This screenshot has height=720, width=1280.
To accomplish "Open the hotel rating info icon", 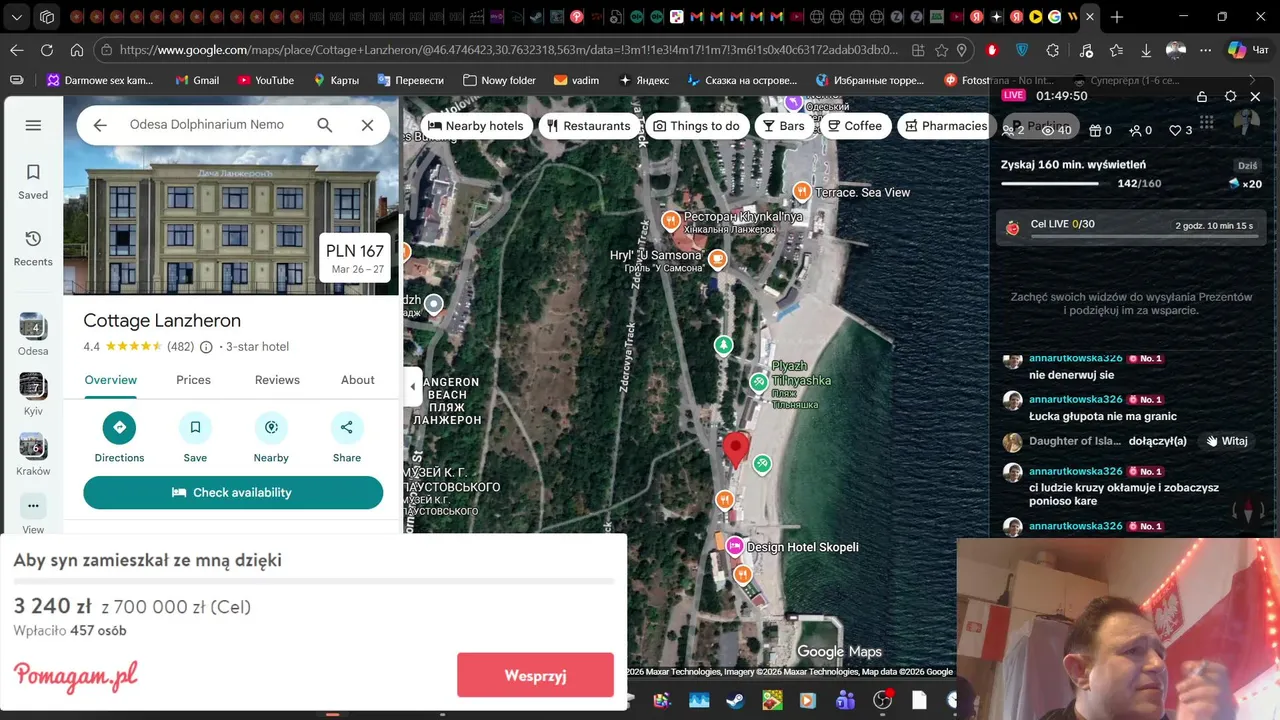I will 206,347.
